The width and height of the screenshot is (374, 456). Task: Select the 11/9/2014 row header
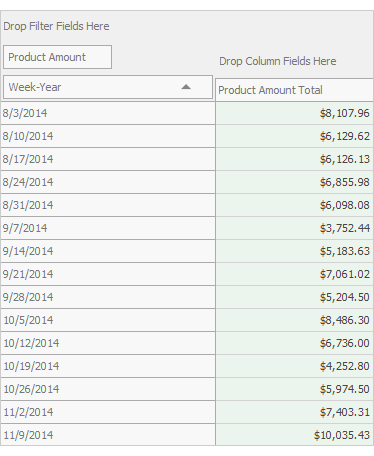coord(108,435)
